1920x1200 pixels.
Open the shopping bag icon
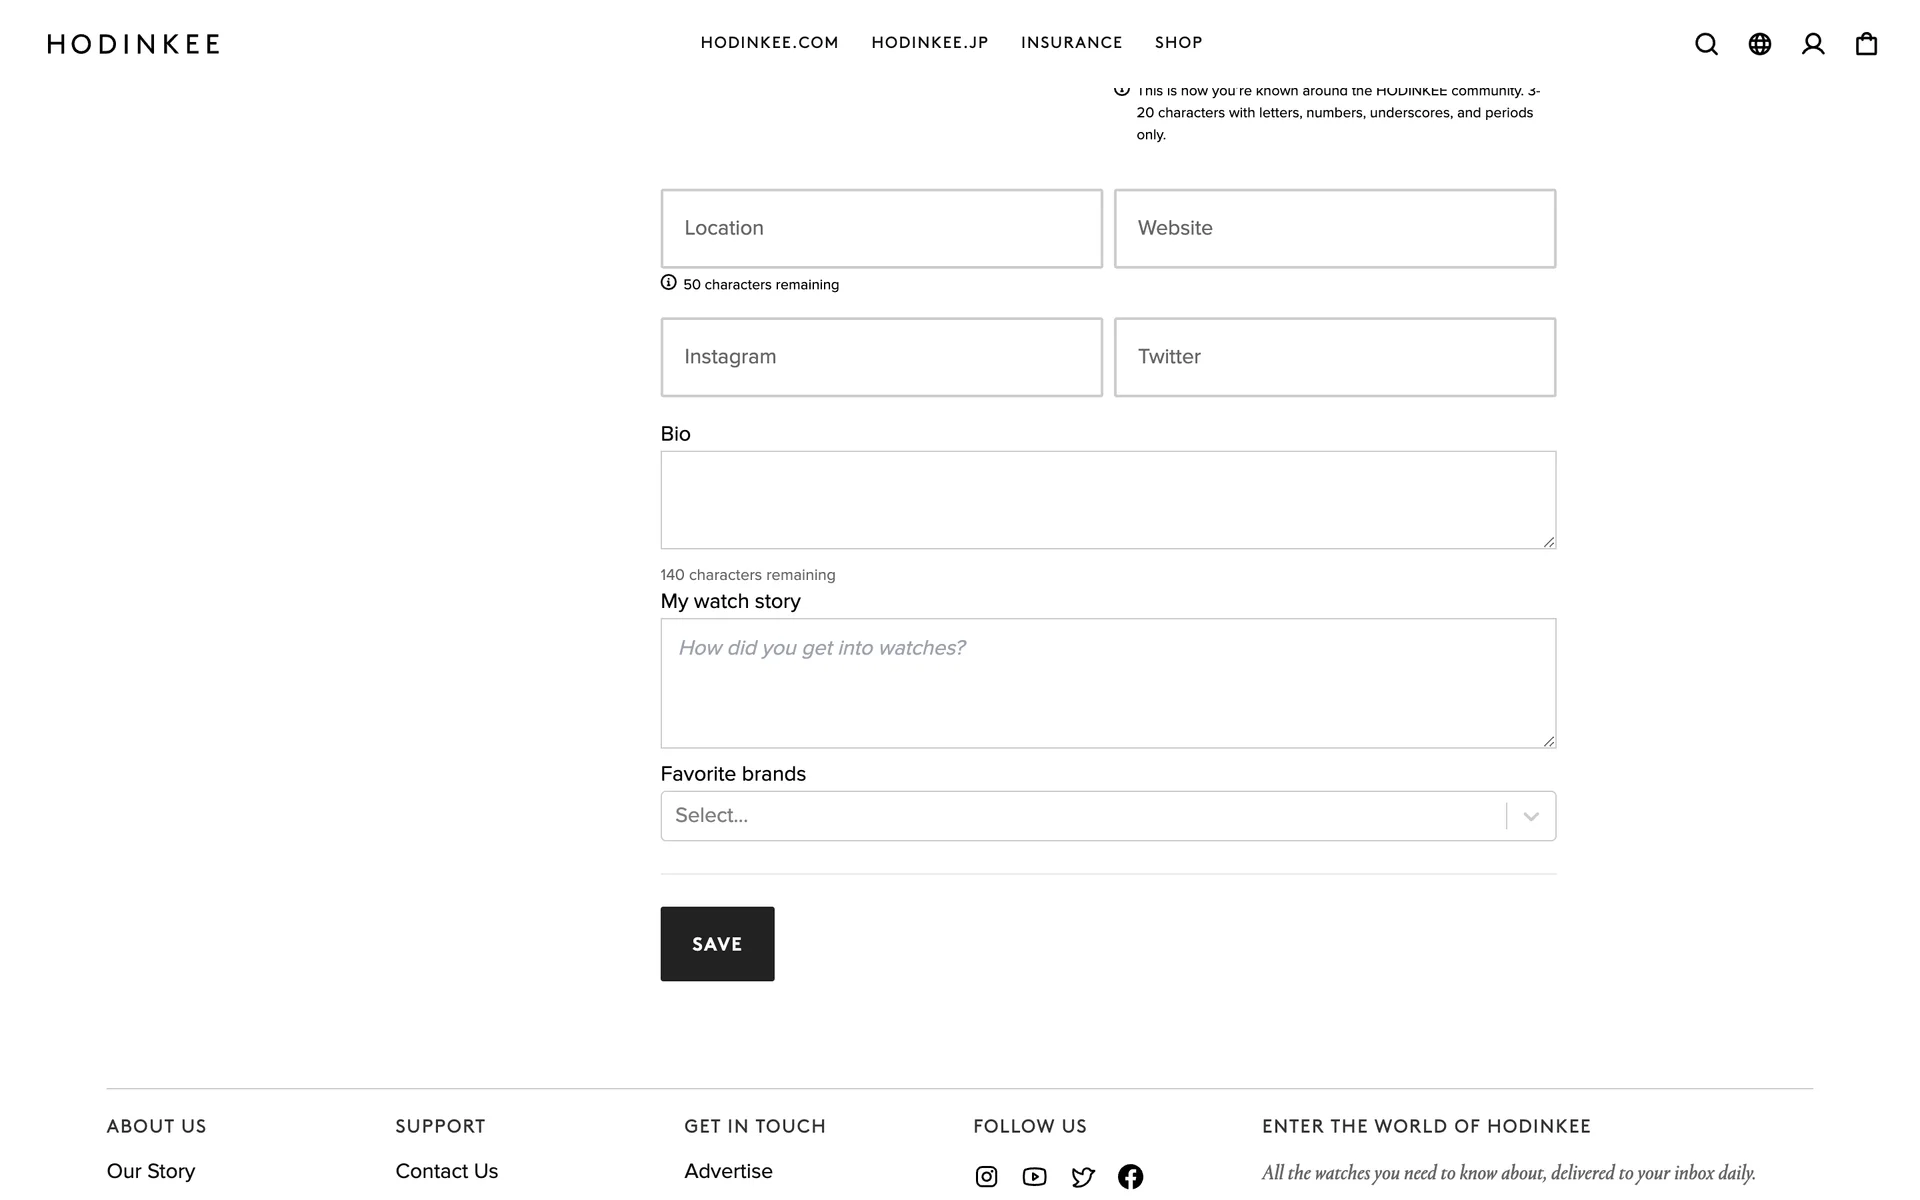click(x=1866, y=44)
